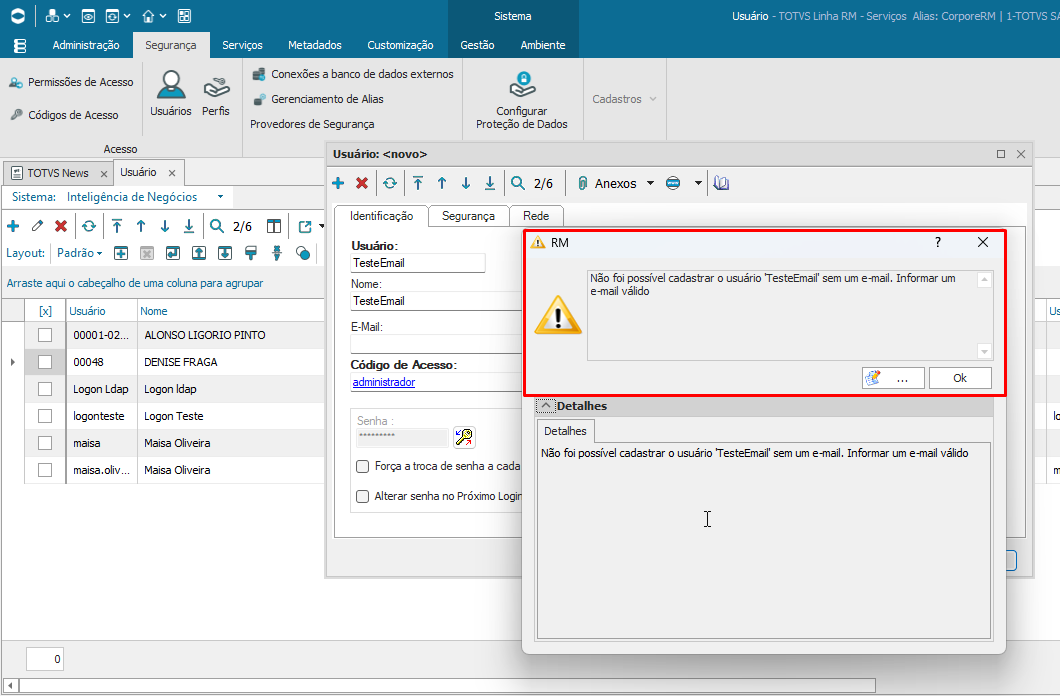Image resolution: width=1060 pixels, height=696 pixels.
Task: Tick the checkbox for user 00001-02 ALONSO LIGORIO PINTO
Action: 45,335
